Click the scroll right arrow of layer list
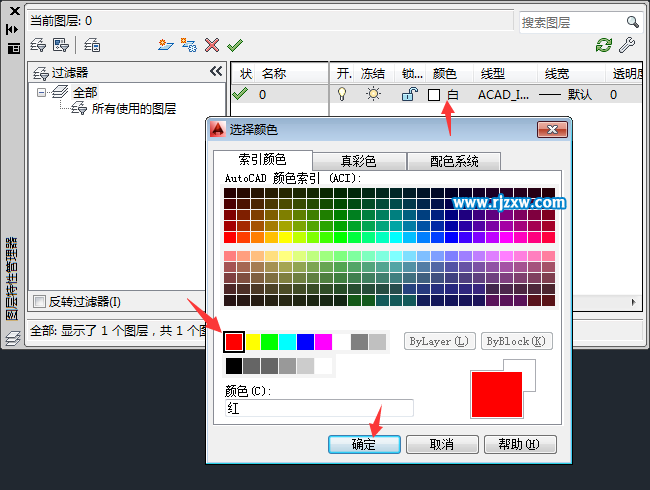Image resolution: width=650 pixels, height=490 pixels. click(633, 302)
